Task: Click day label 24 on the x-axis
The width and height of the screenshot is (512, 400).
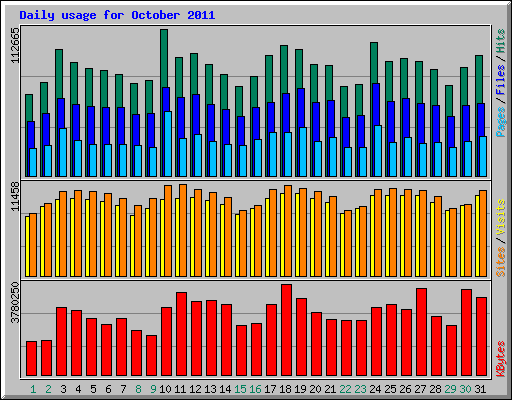Action: point(375,389)
